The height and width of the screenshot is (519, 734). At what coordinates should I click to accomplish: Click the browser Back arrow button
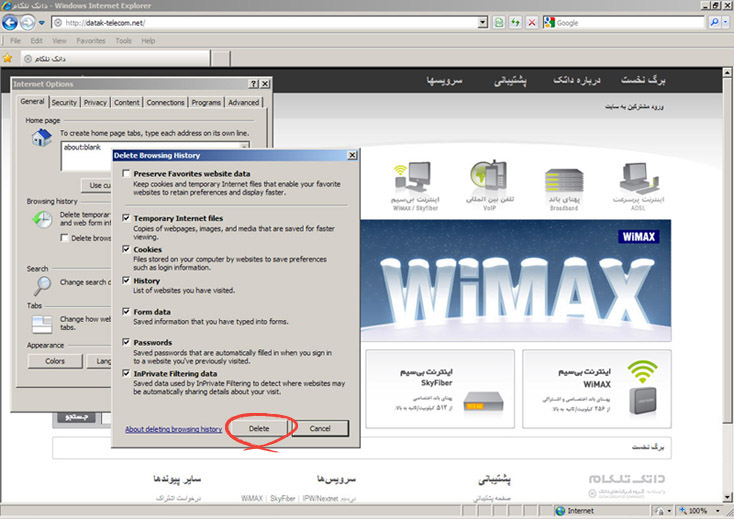[x=10, y=22]
